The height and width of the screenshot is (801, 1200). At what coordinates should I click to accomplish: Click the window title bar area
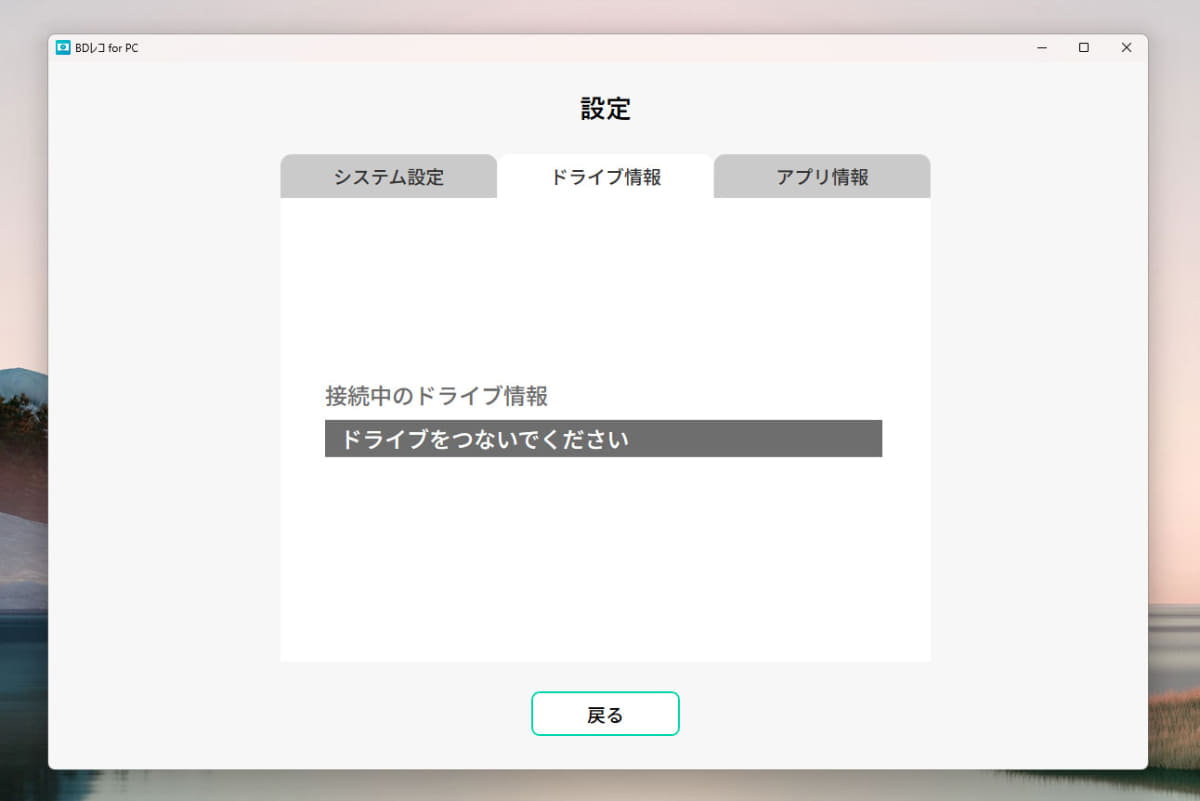tap(600, 47)
